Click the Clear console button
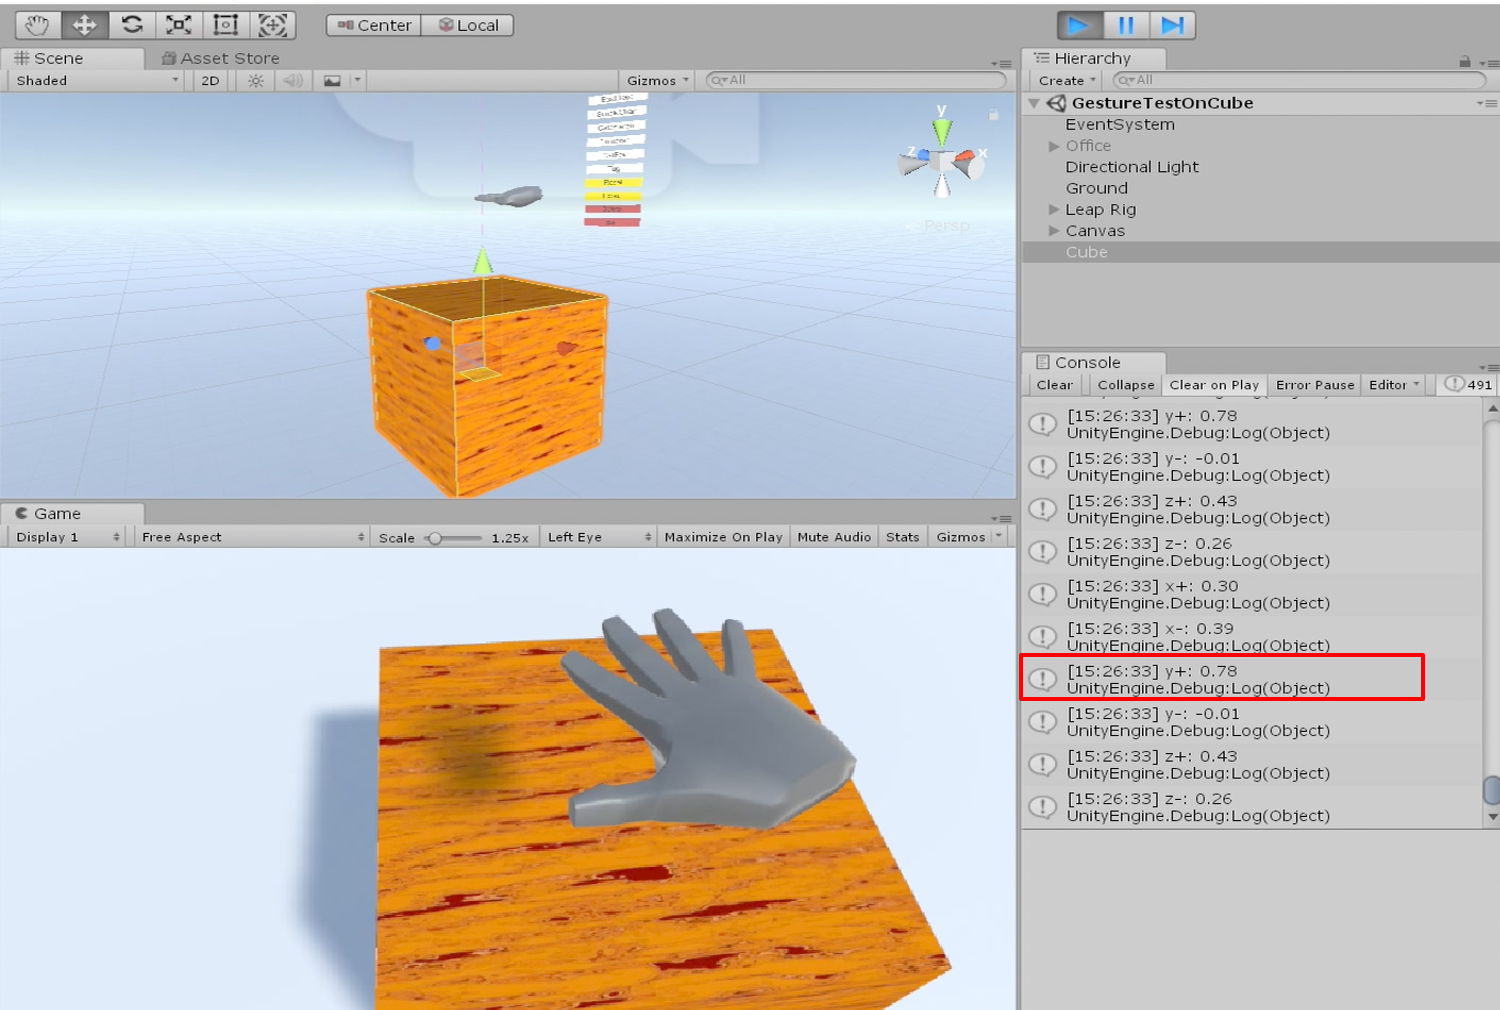This screenshot has height=1010, width=1500. [1054, 385]
